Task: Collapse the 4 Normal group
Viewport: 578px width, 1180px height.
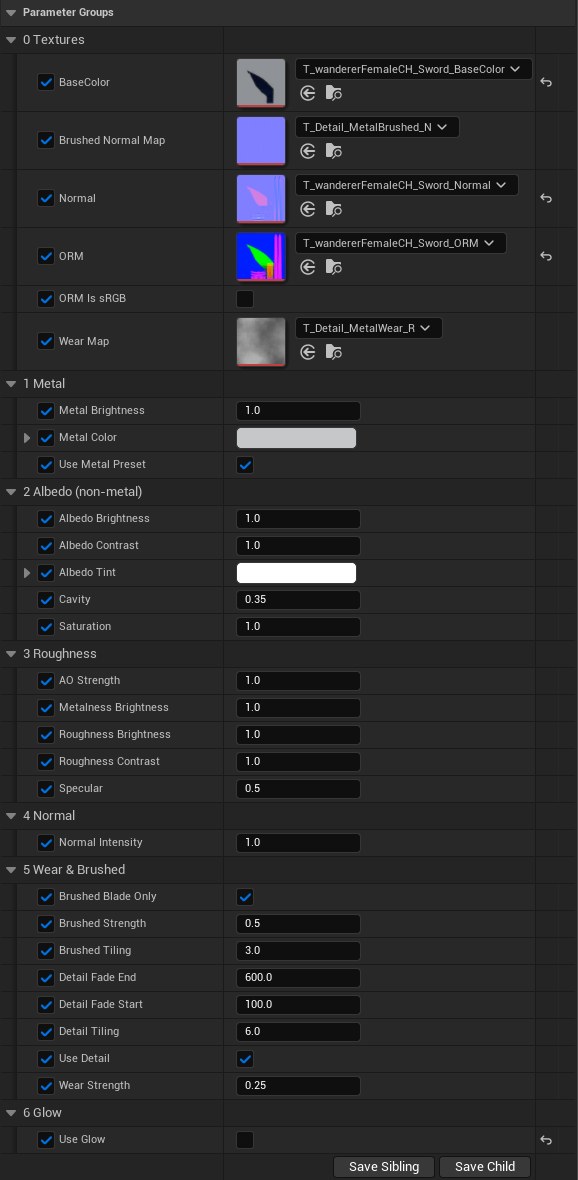Action: [11, 816]
